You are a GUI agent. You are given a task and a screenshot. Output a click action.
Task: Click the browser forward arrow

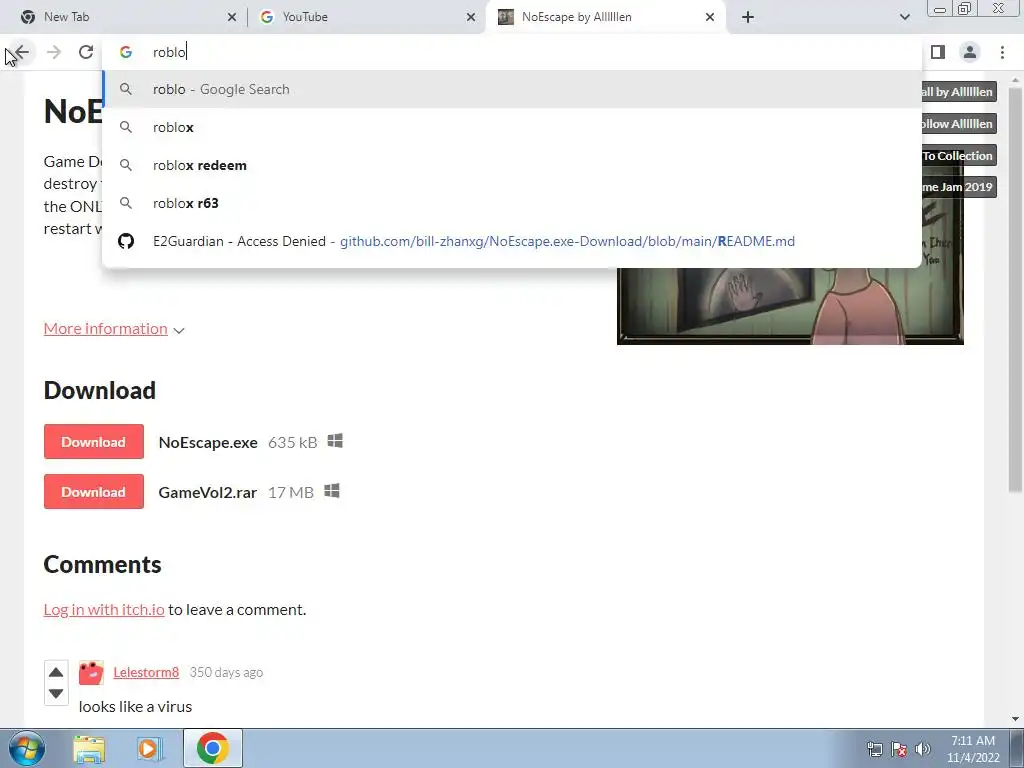54,52
